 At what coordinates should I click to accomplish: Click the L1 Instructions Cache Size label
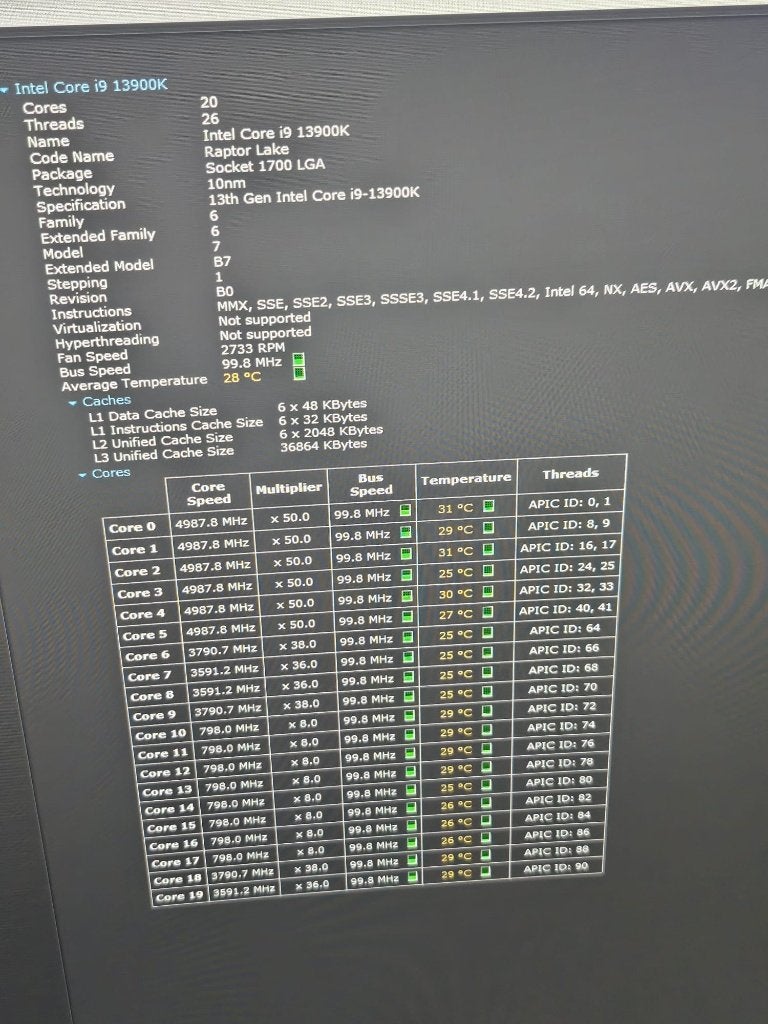click(x=176, y=426)
